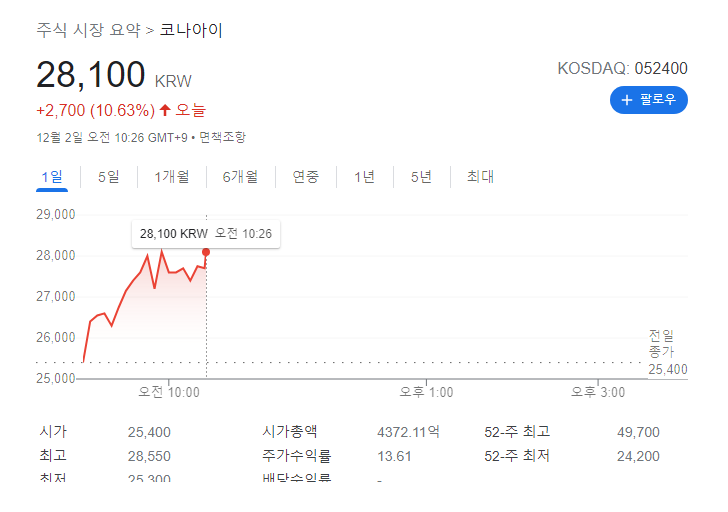Image resolution: width=728 pixels, height=512 pixels.
Task: Click the red data point on the chart
Action: pyautogui.click(x=206, y=252)
